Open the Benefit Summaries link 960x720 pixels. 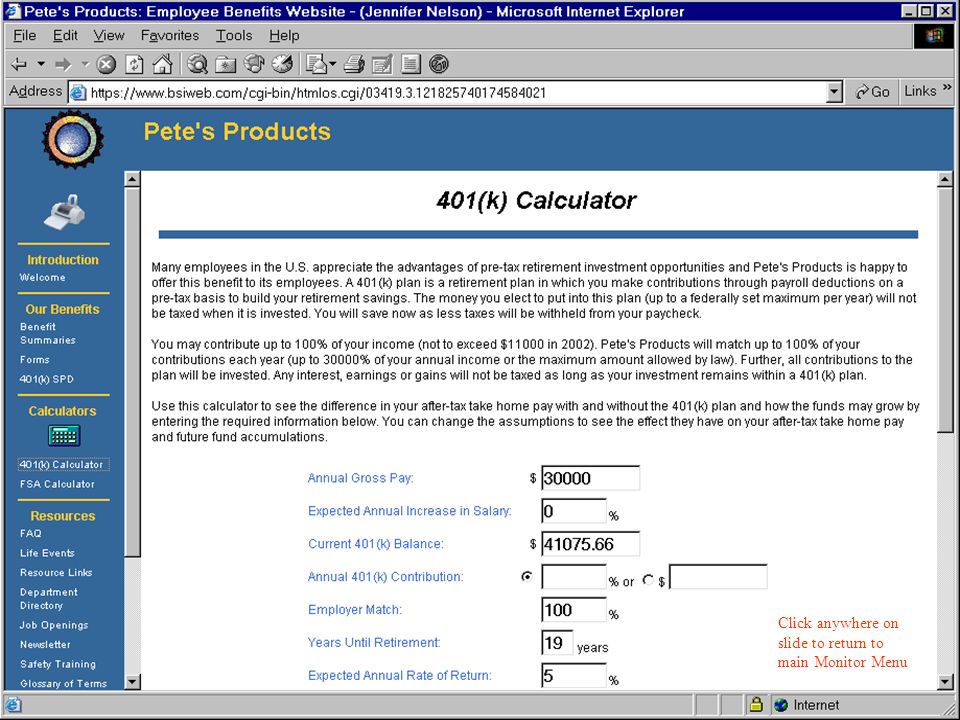click(48, 333)
